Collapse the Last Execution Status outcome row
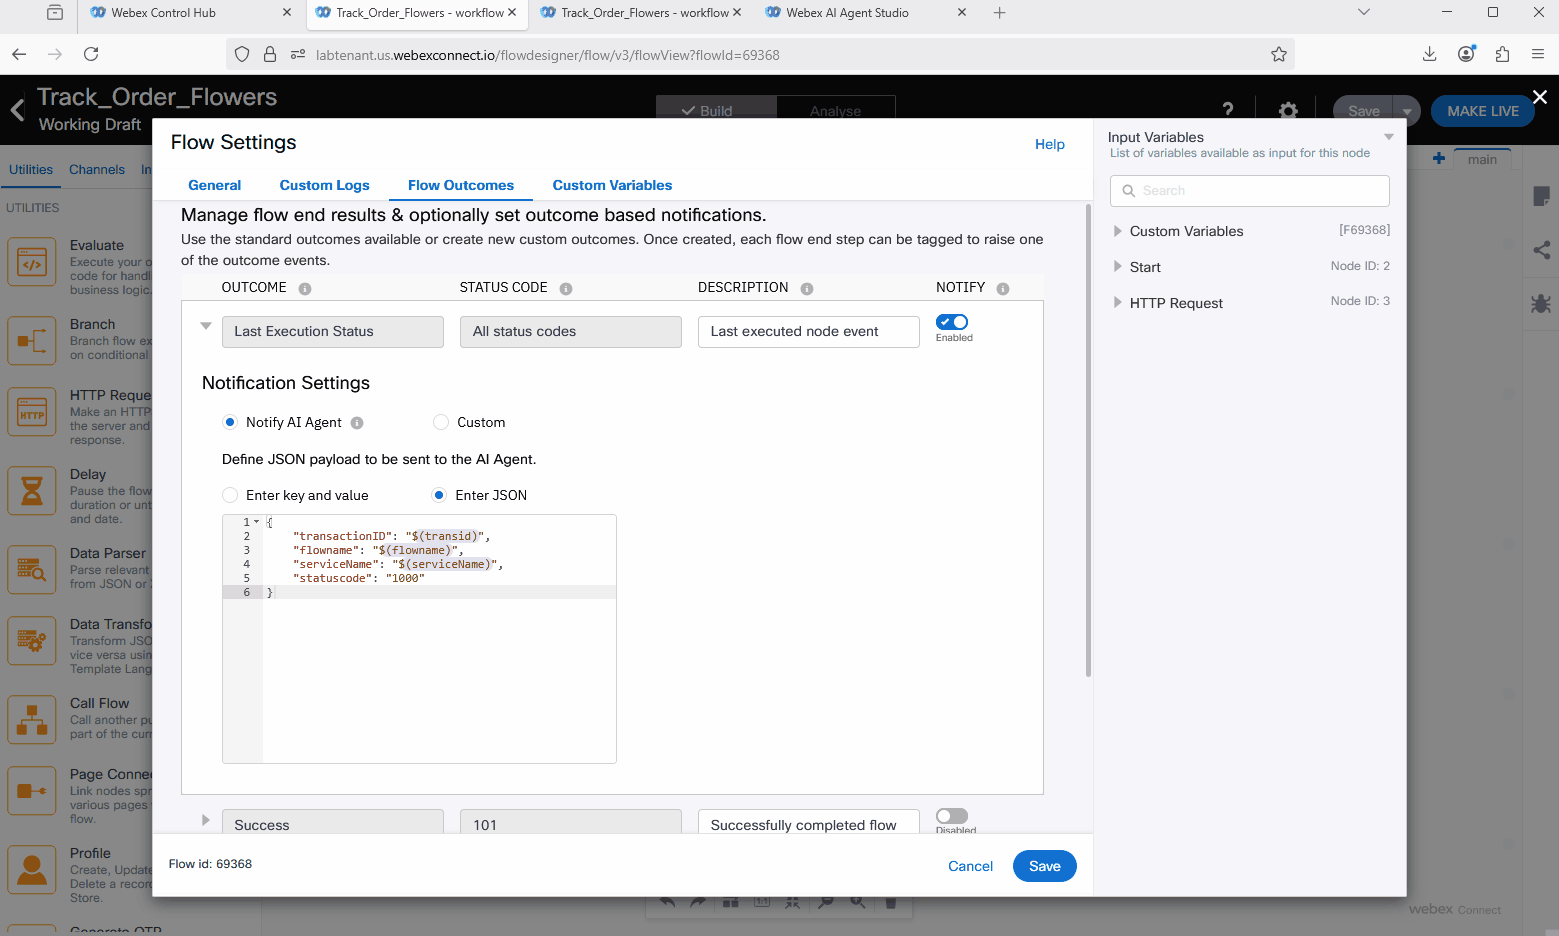This screenshot has width=1559, height=936. [206, 326]
